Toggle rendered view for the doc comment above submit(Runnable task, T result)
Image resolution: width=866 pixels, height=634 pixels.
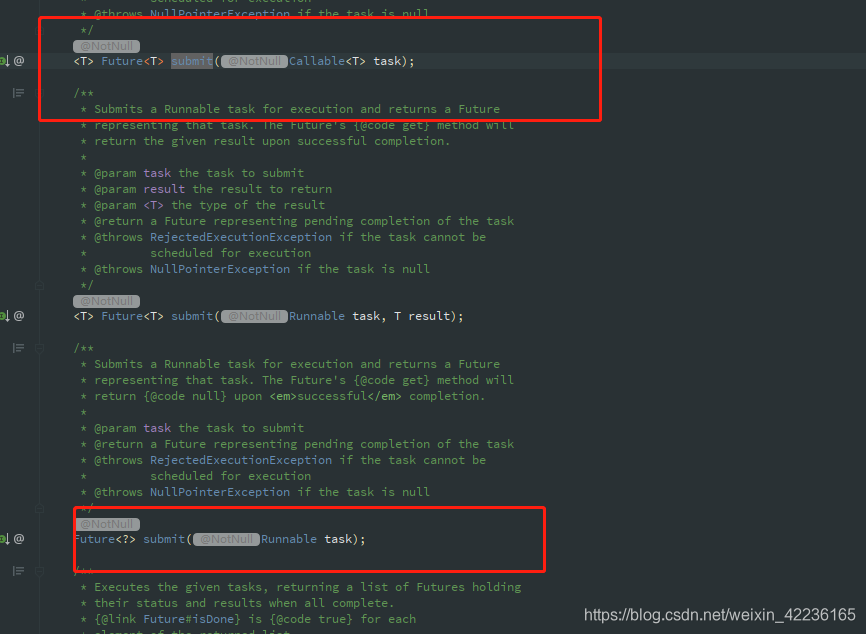coord(18,93)
